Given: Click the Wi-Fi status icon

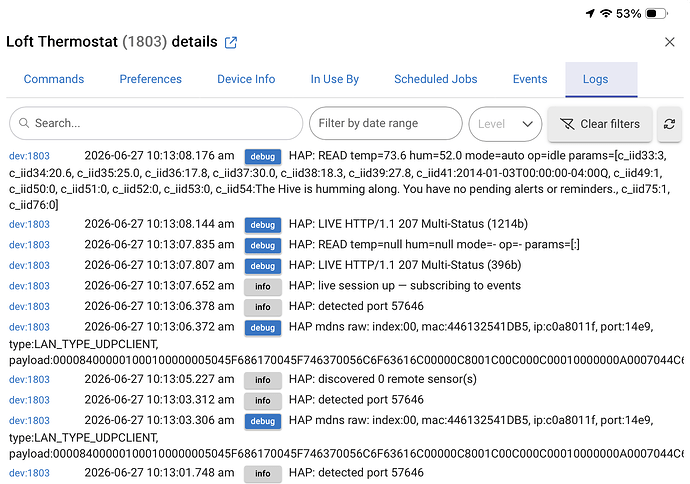Looking at the screenshot, I should coord(606,14).
